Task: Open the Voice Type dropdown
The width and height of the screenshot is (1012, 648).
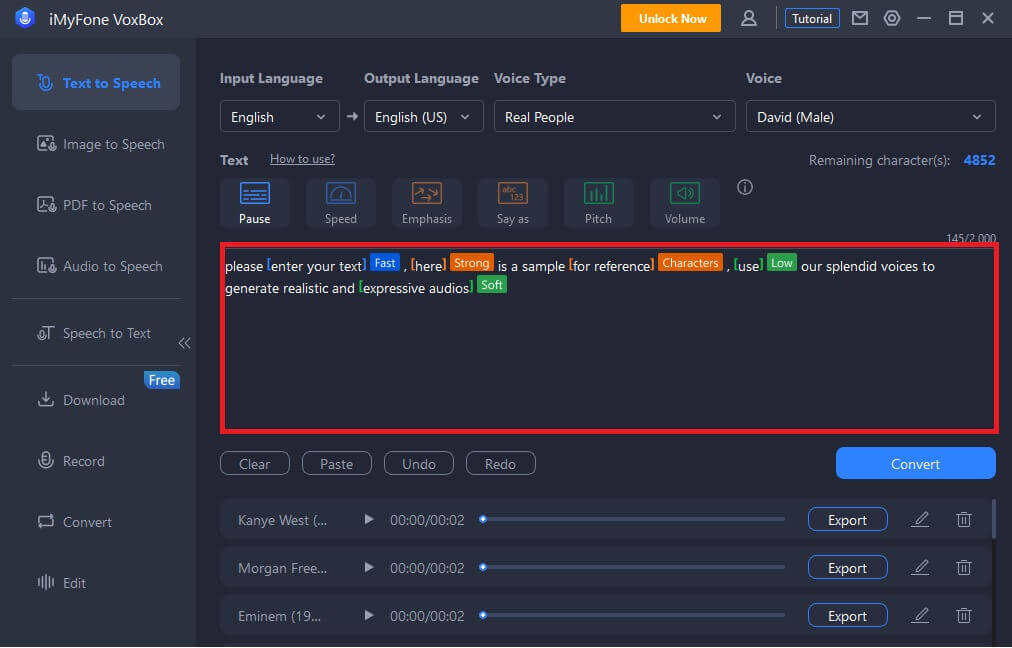Action: pyautogui.click(x=614, y=117)
